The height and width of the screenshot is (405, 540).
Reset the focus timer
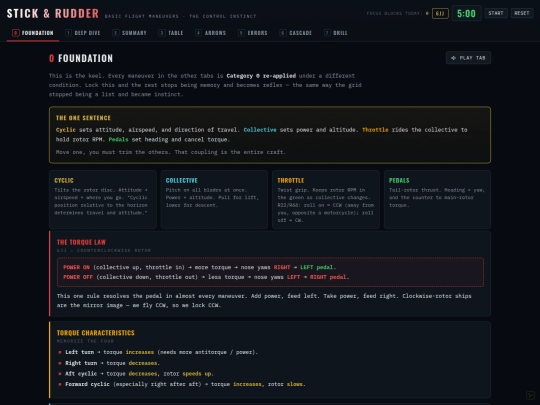tap(522, 13)
